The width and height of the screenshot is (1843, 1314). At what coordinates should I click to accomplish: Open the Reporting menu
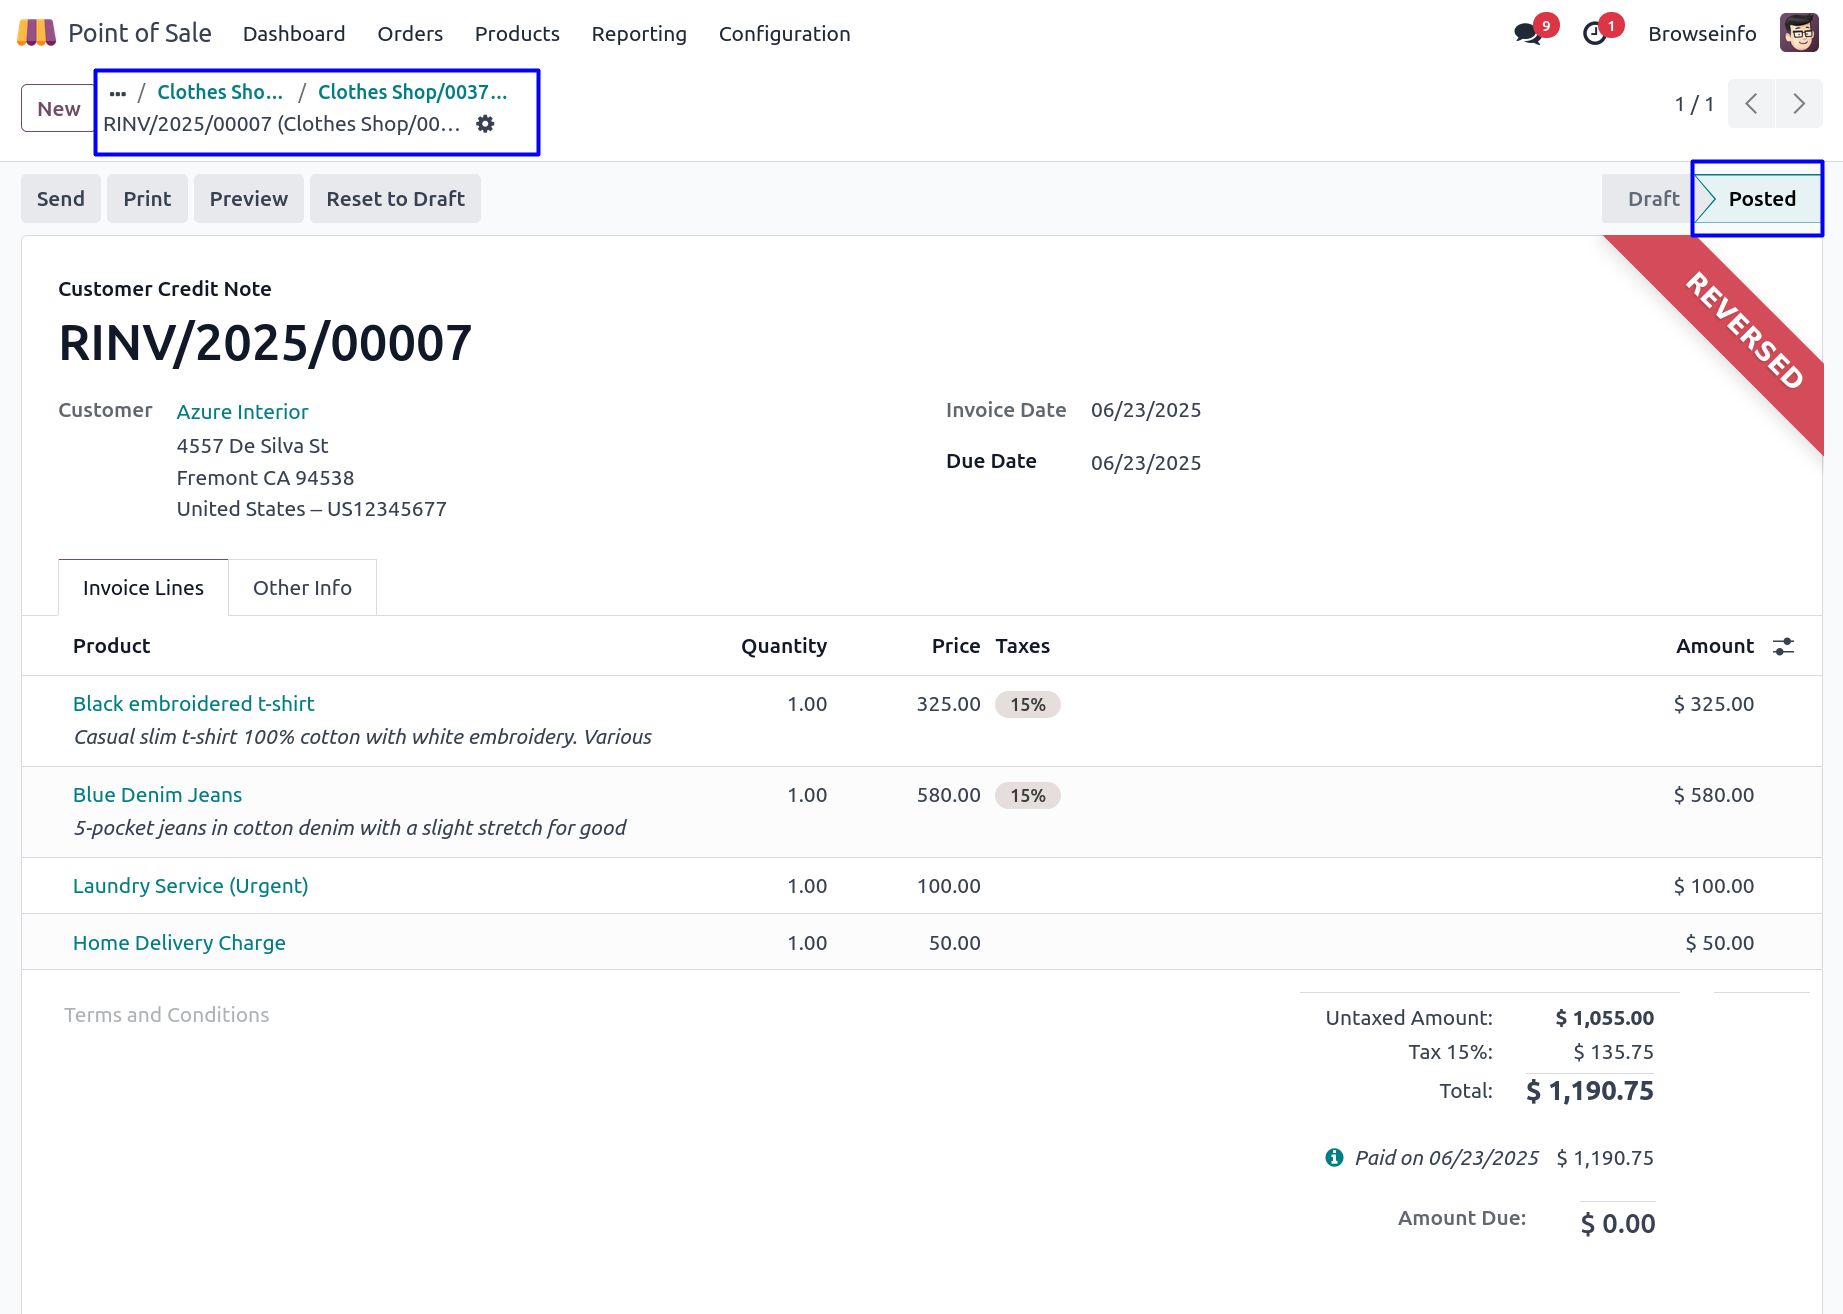coord(639,34)
